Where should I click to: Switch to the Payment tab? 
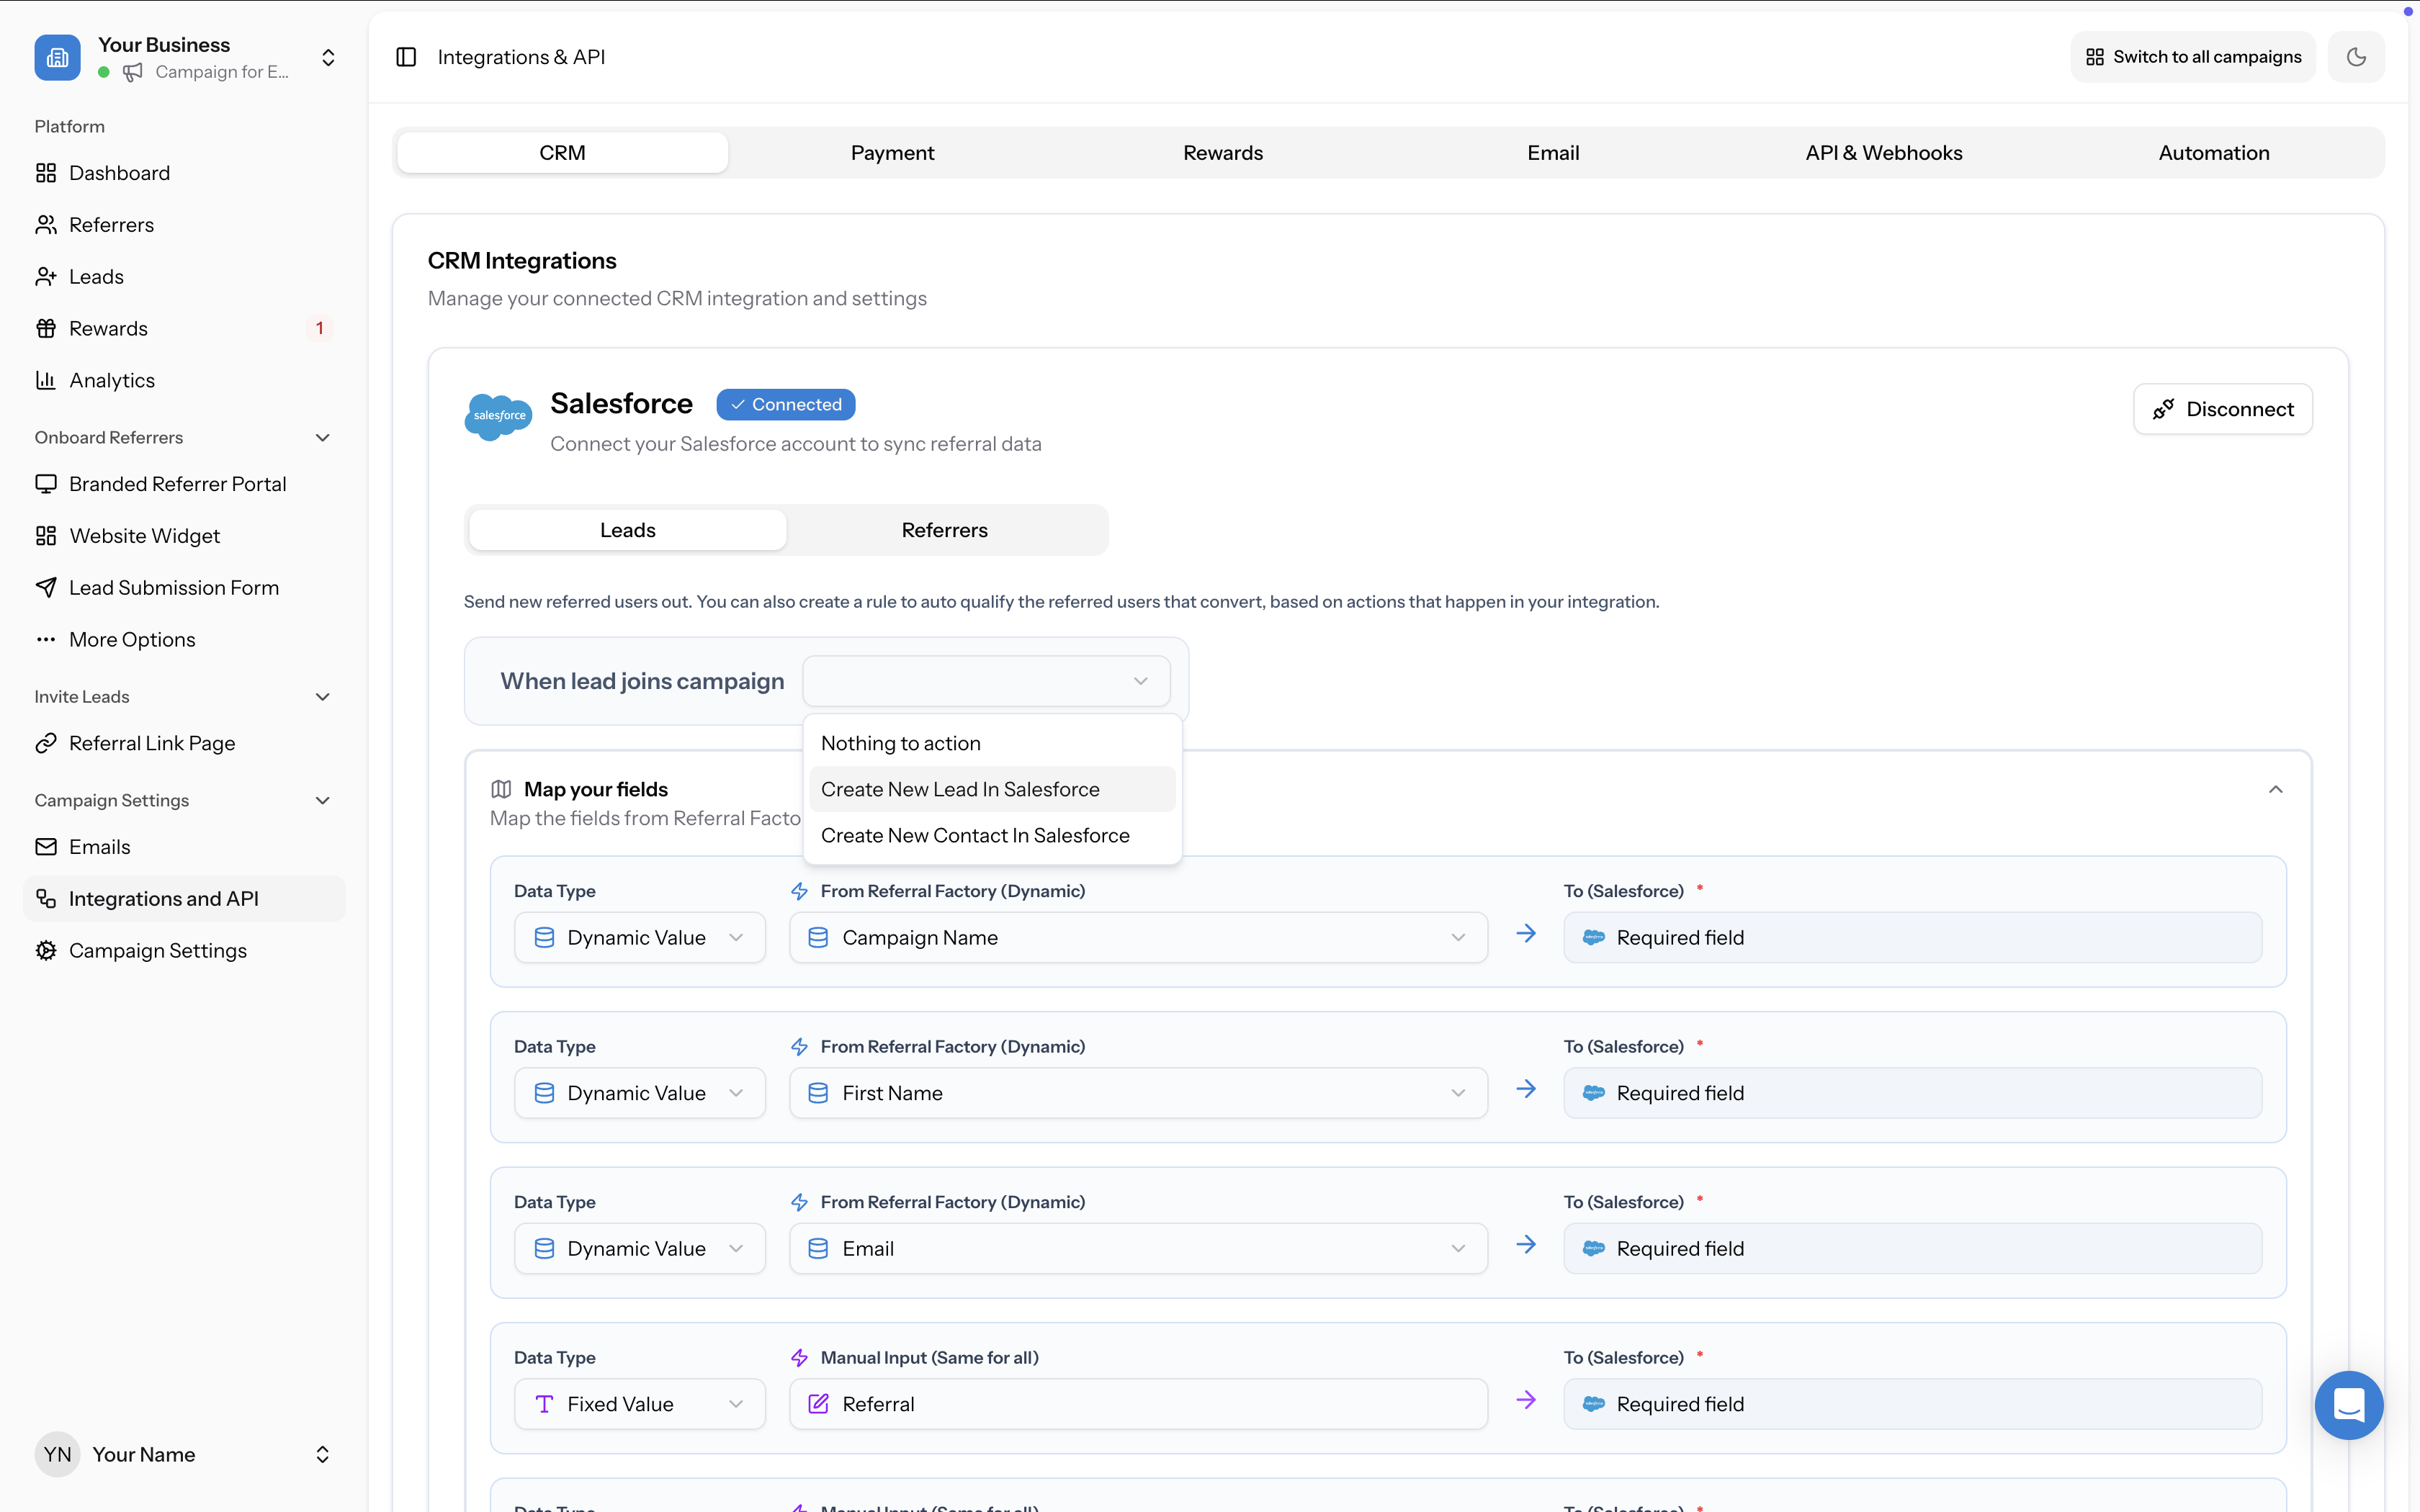click(892, 152)
